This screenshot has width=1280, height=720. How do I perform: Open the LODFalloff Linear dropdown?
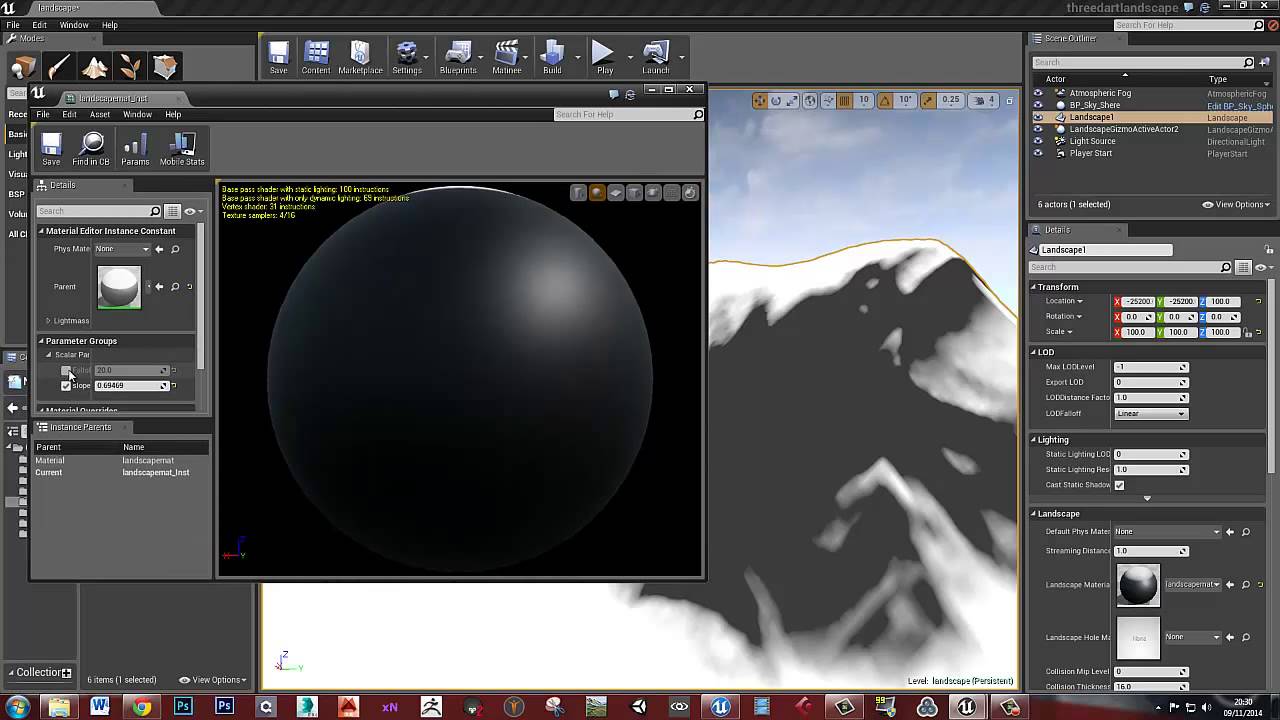pyautogui.click(x=1151, y=414)
